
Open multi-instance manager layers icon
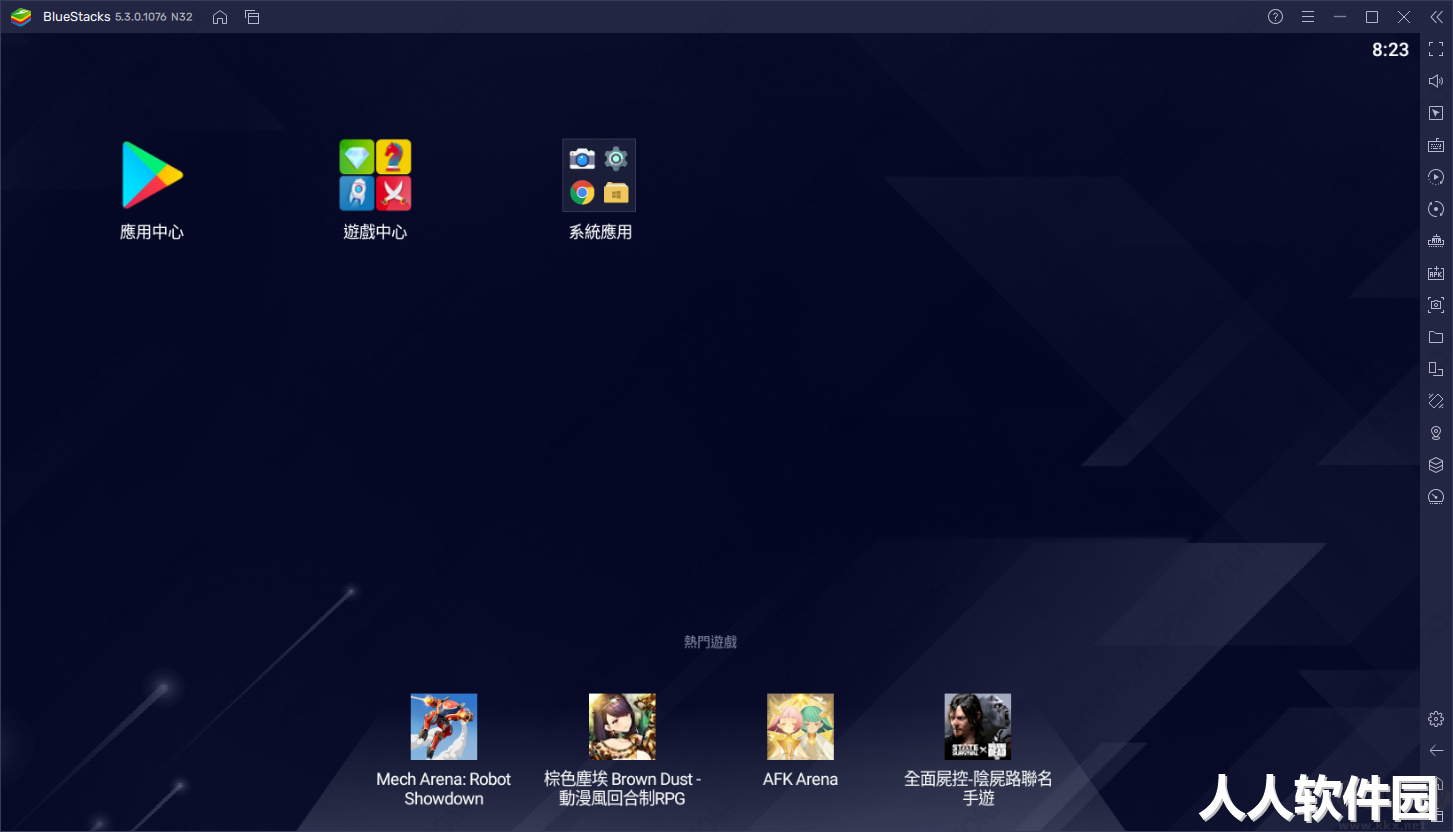point(1436,465)
